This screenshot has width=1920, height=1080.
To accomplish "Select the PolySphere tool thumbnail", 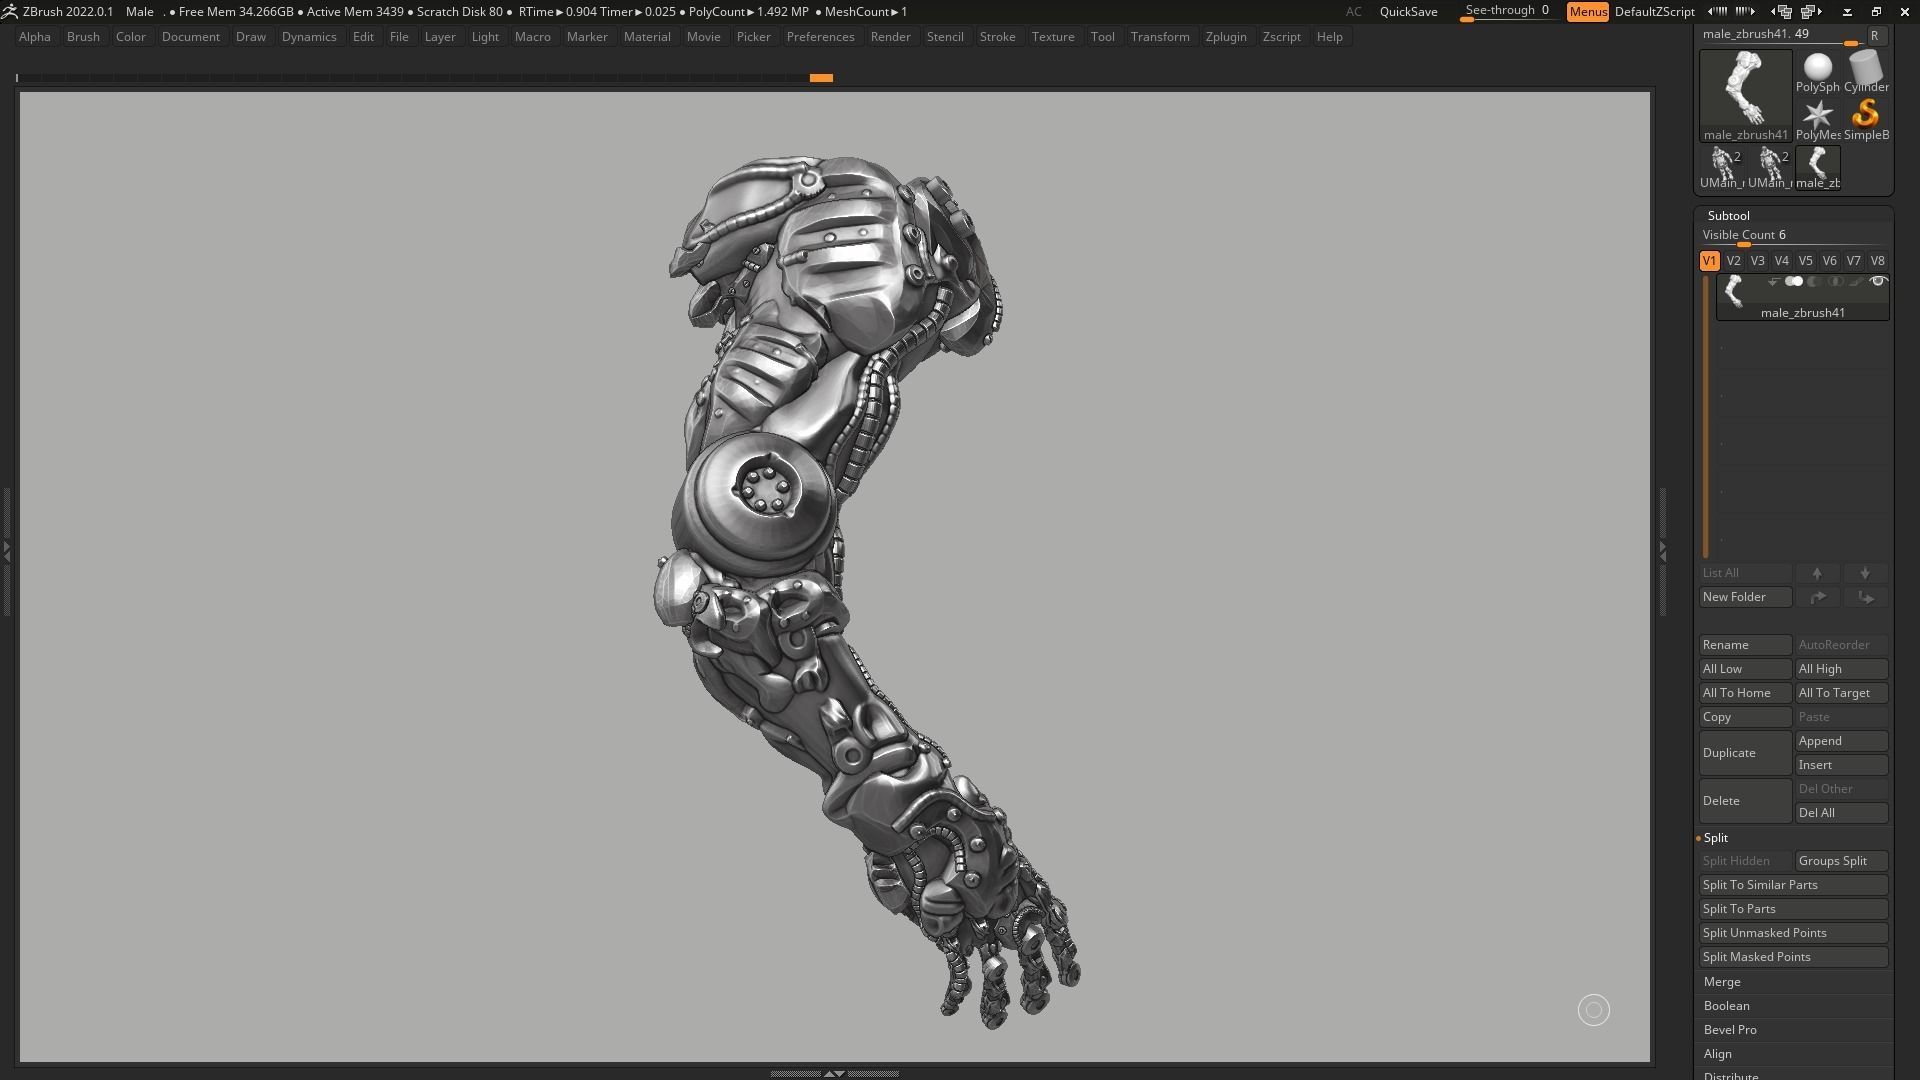I will (1817, 72).
